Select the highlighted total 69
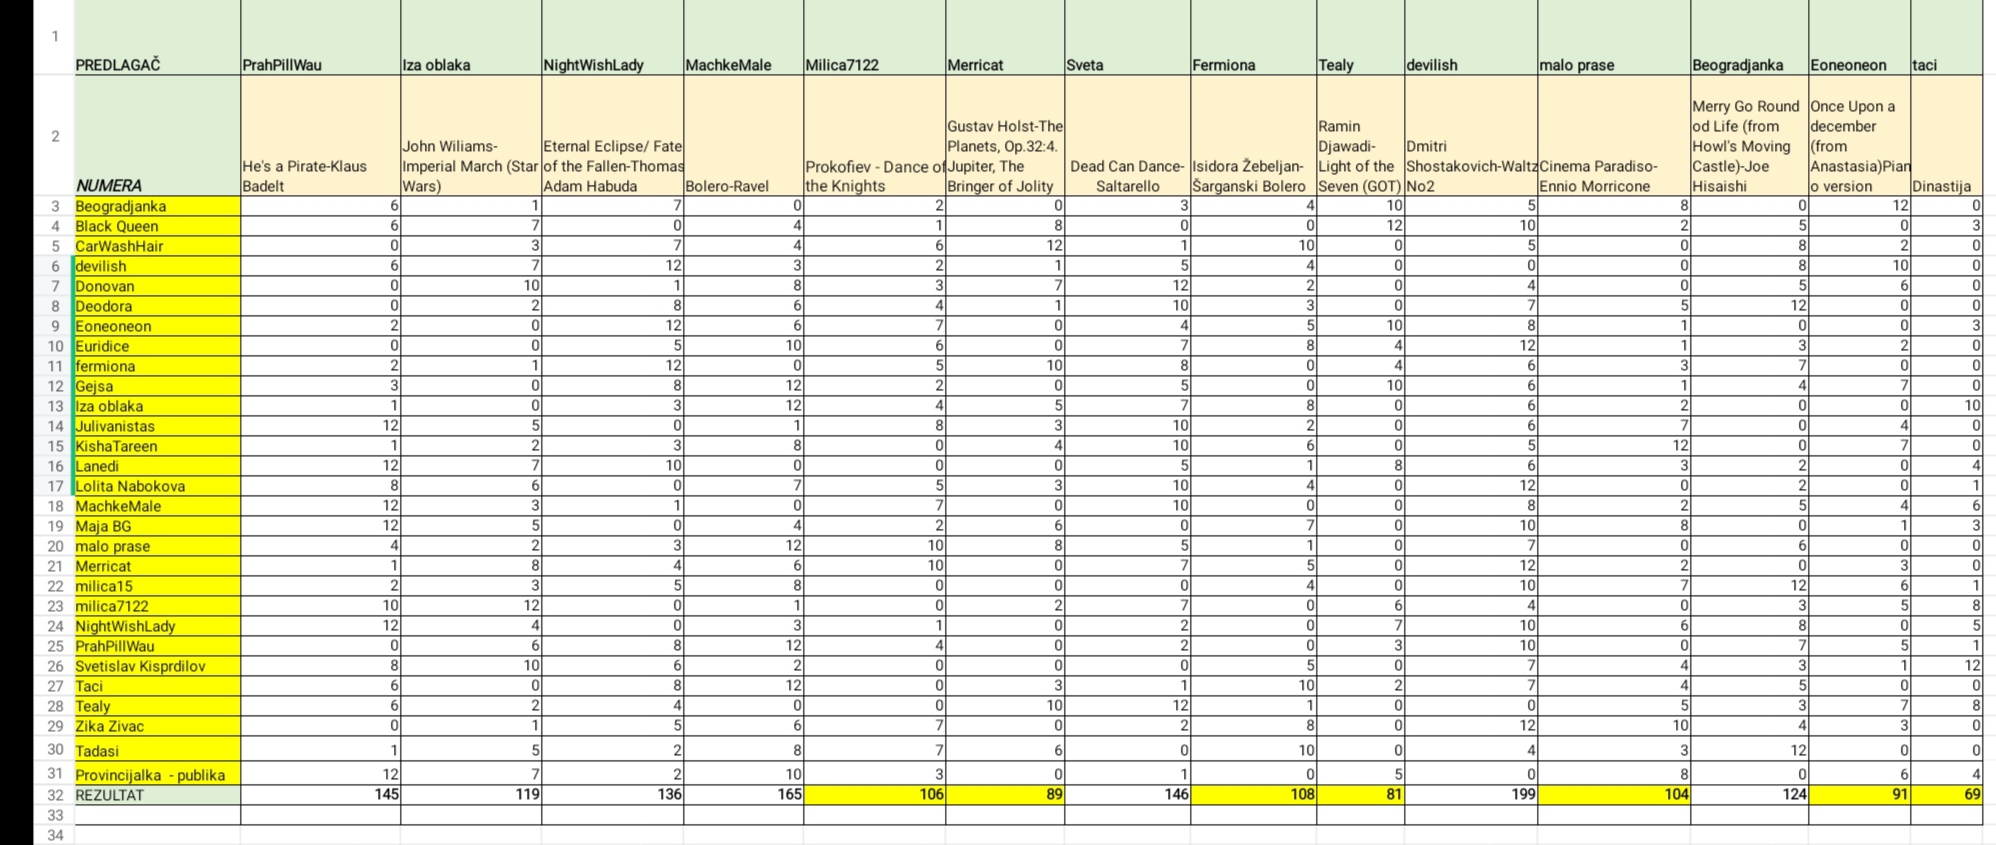Image resolution: width=1996 pixels, height=845 pixels. click(x=1947, y=795)
